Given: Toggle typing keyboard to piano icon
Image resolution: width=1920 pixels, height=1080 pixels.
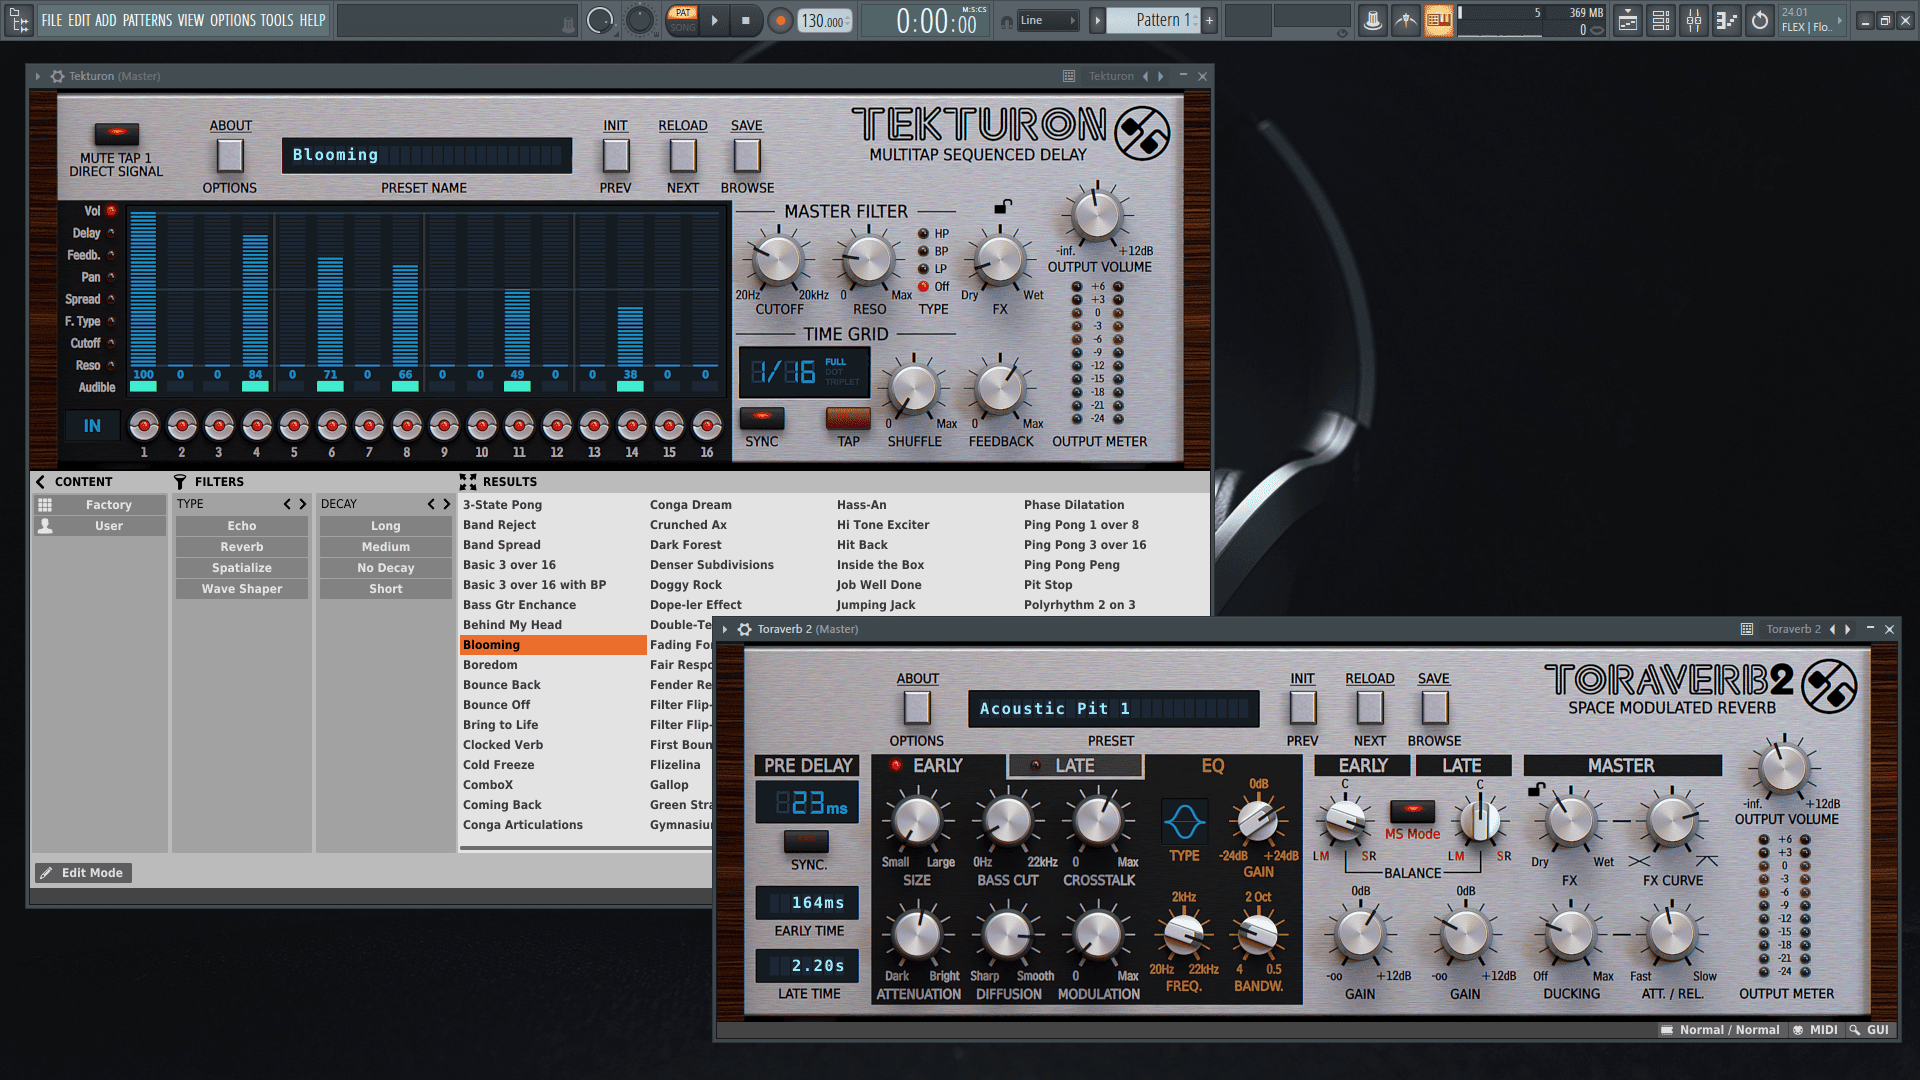Looking at the screenshot, I should (1439, 20).
